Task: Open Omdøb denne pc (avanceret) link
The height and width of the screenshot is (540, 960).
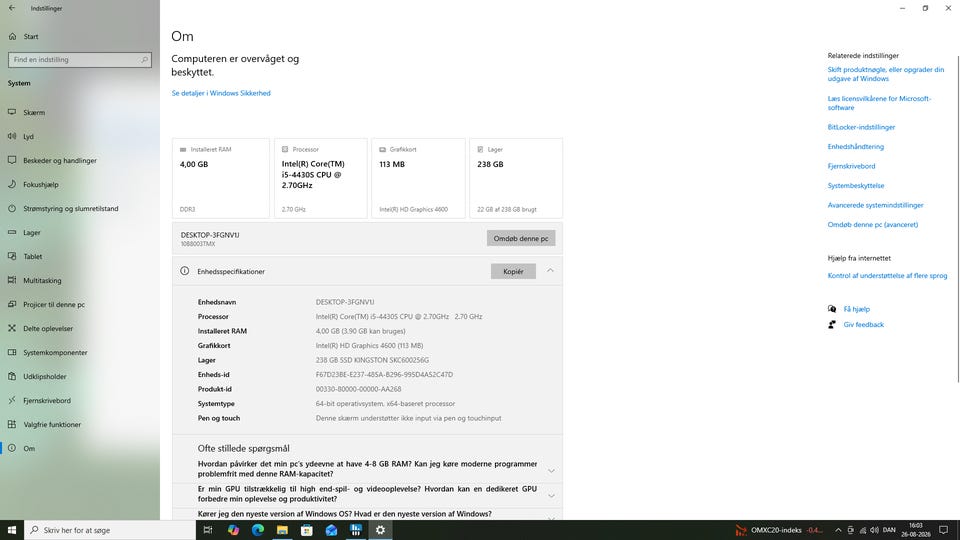Action: click(x=873, y=225)
